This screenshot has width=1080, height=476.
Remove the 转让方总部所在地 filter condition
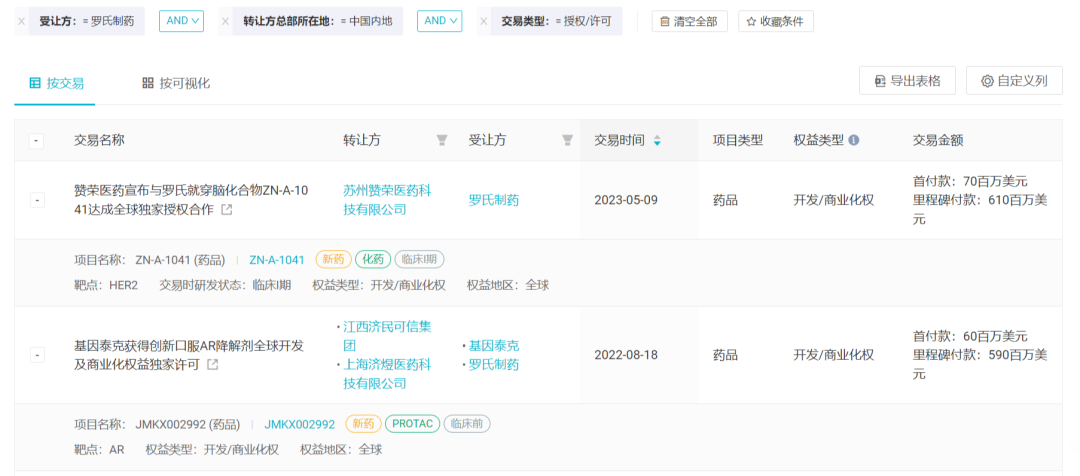click(225, 21)
